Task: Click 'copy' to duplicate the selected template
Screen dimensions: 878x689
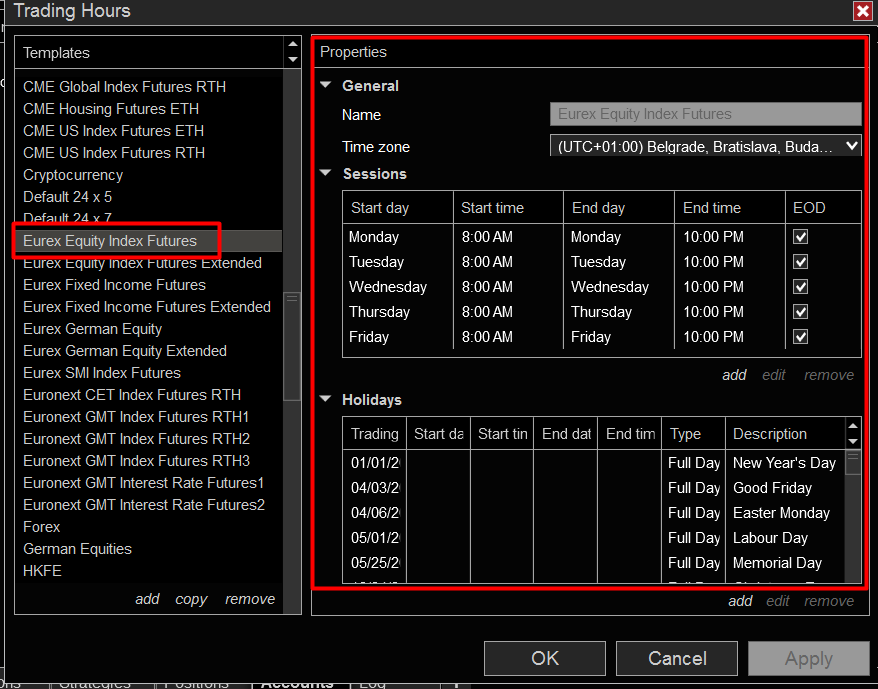Action: pos(191,598)
